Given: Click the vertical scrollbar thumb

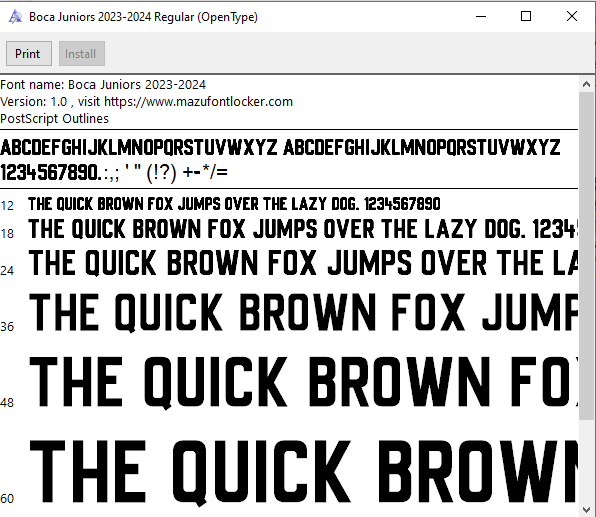Looking at the screenshot, I should (x=586, y=256).
